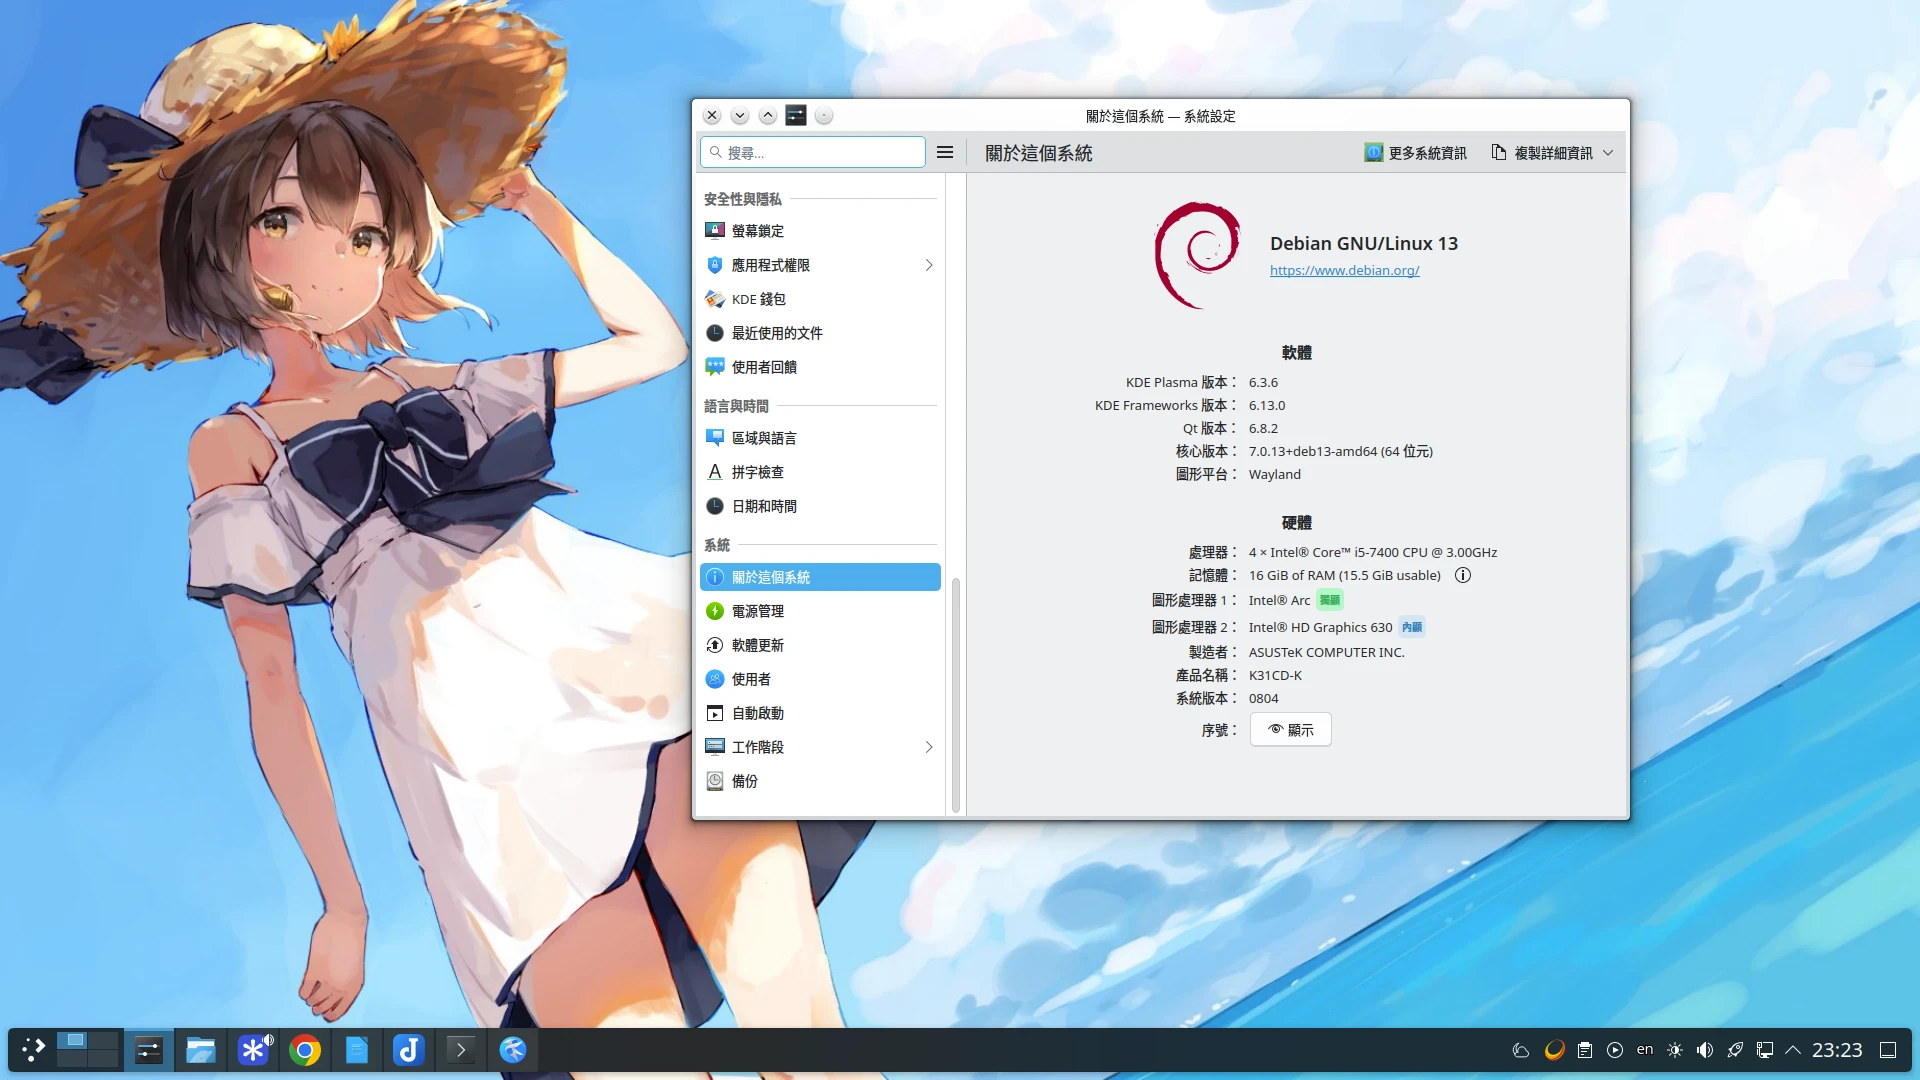Open KDE 錢包 settings
1920x1080 pixels.
[x=820, y=299]
